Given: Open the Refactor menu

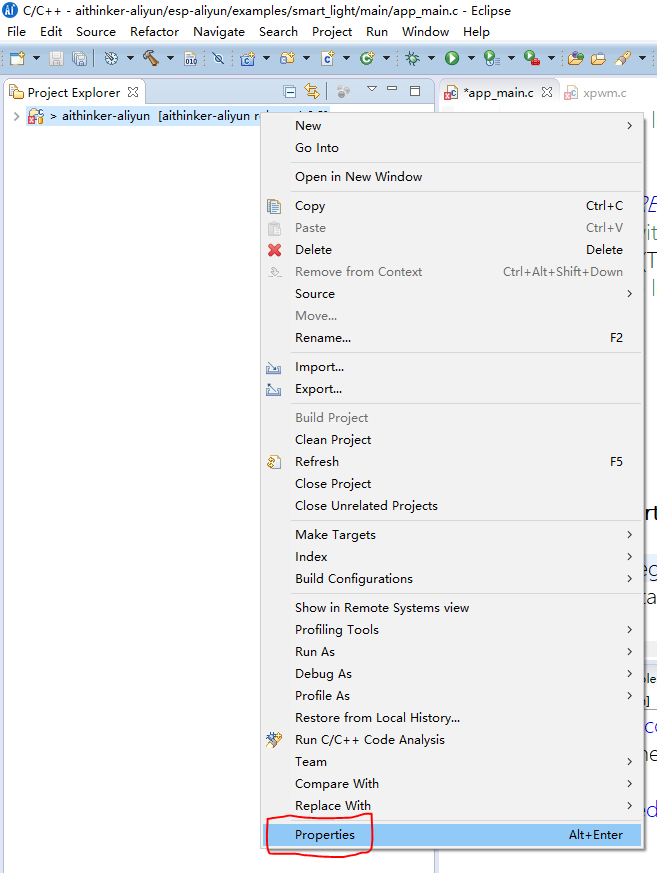Looking at the screenshot, I should pyautogui.click(x=154, y=32).
